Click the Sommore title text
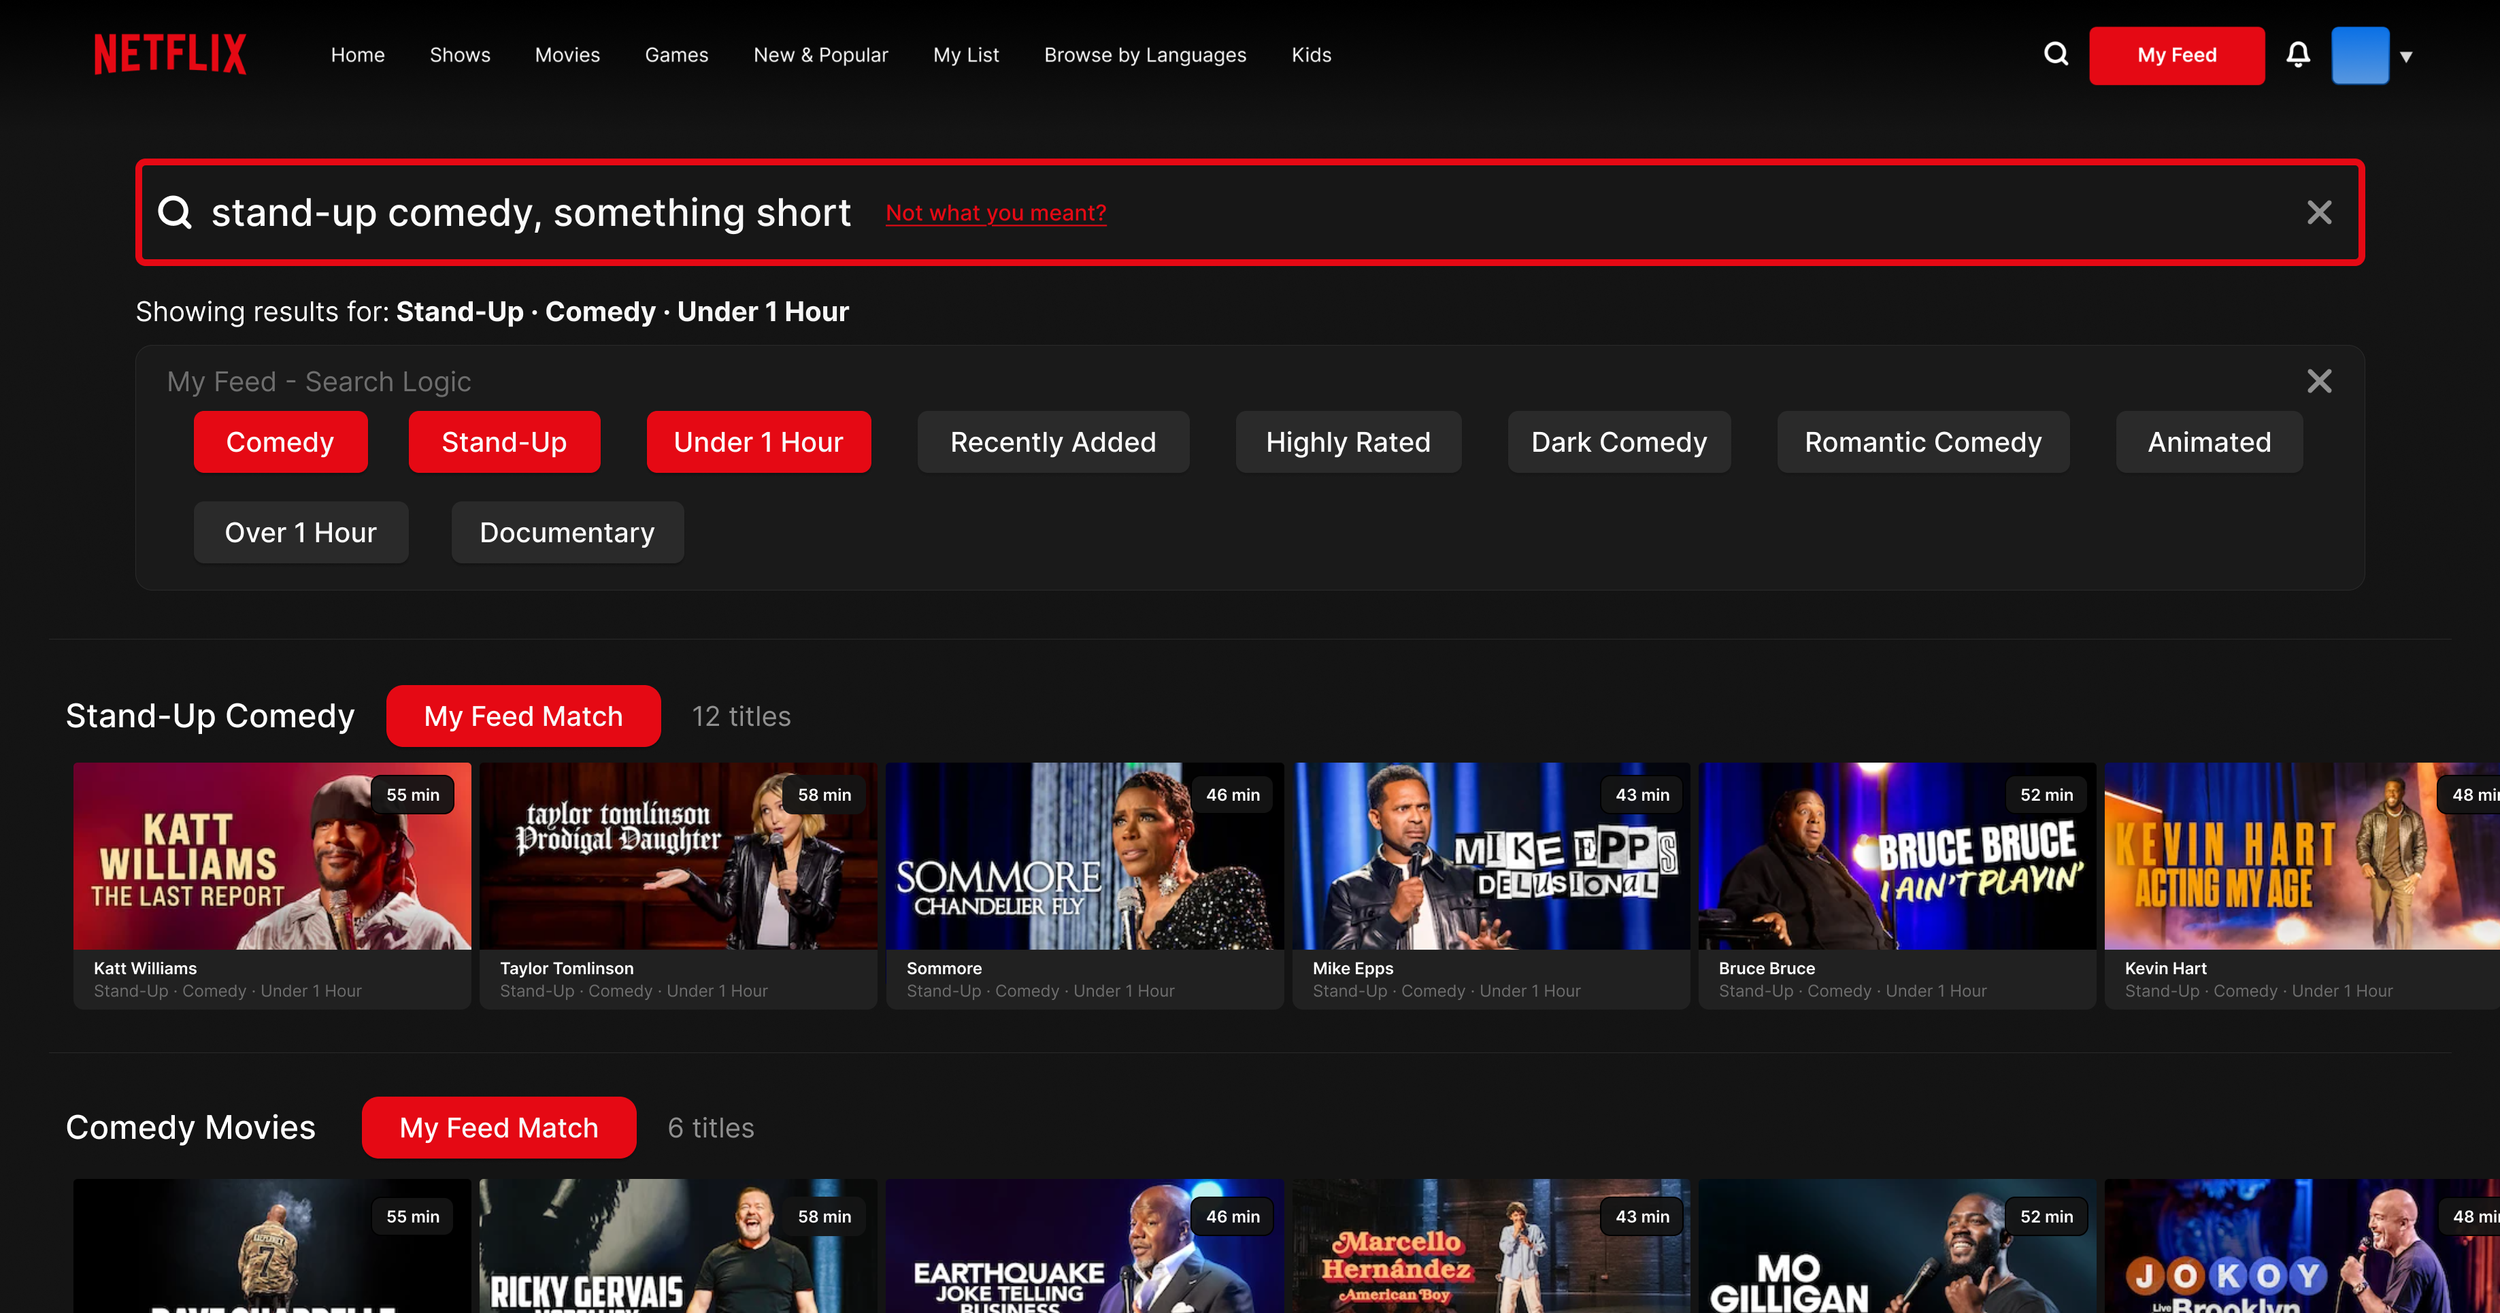Viewport: 2500px width, 1313px height. tap(944, 968)
